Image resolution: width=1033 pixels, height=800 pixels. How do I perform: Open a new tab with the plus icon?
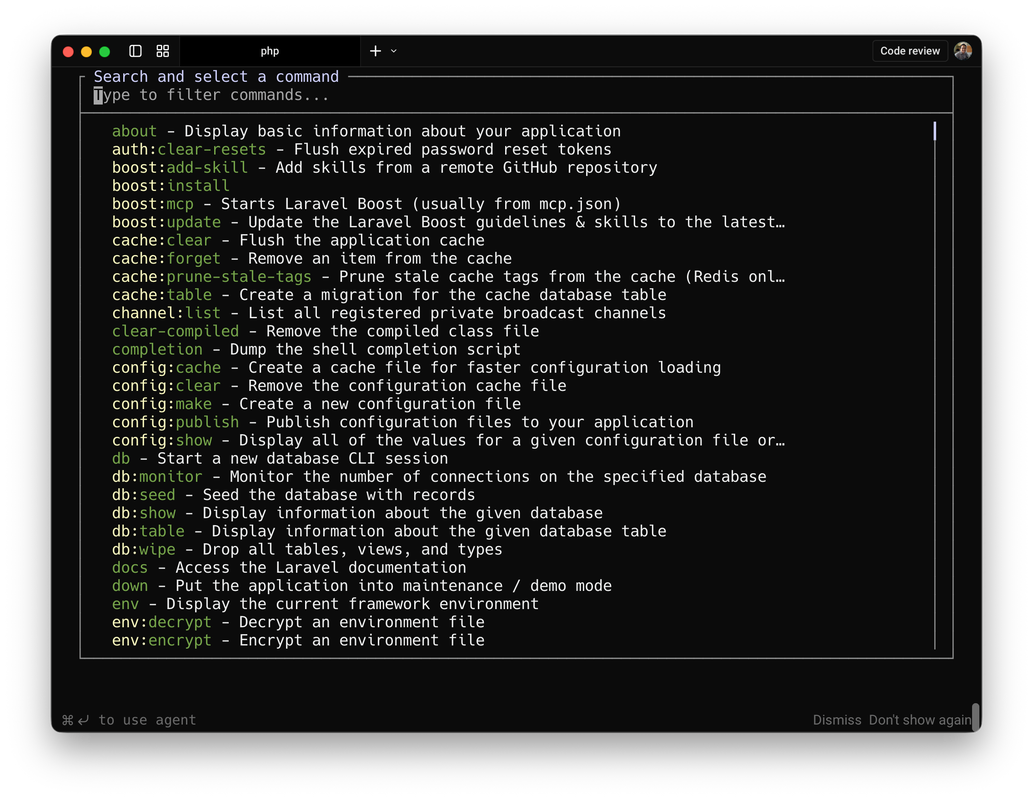tap(376, 50)
